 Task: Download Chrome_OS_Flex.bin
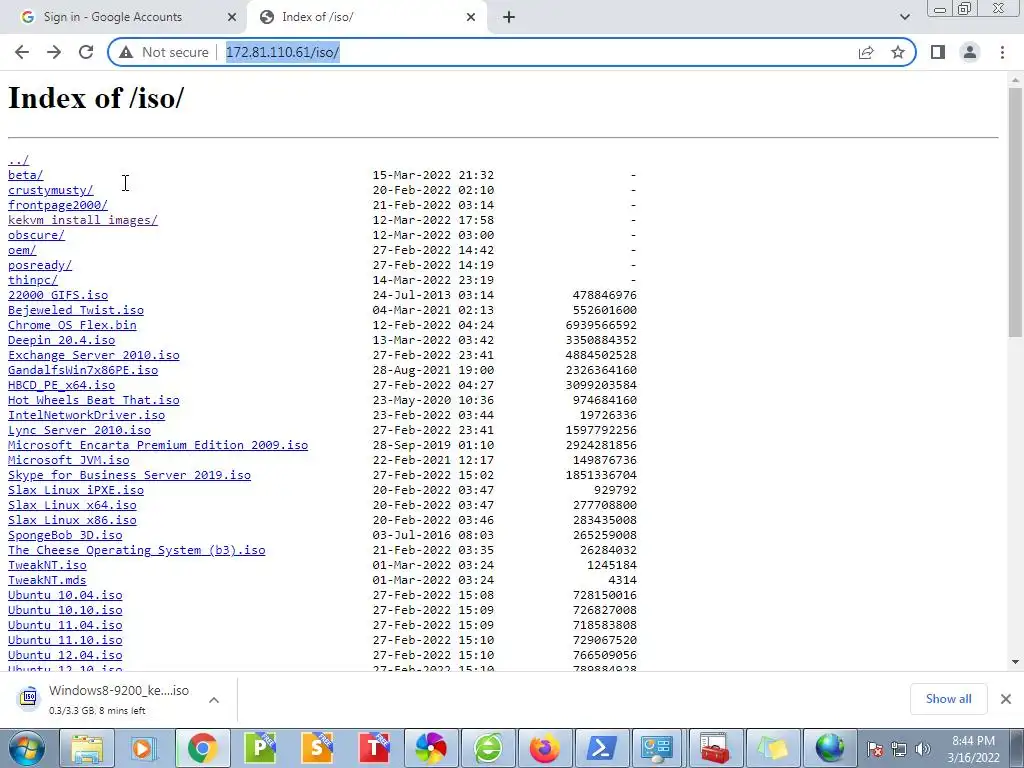(x=72, y=325)
